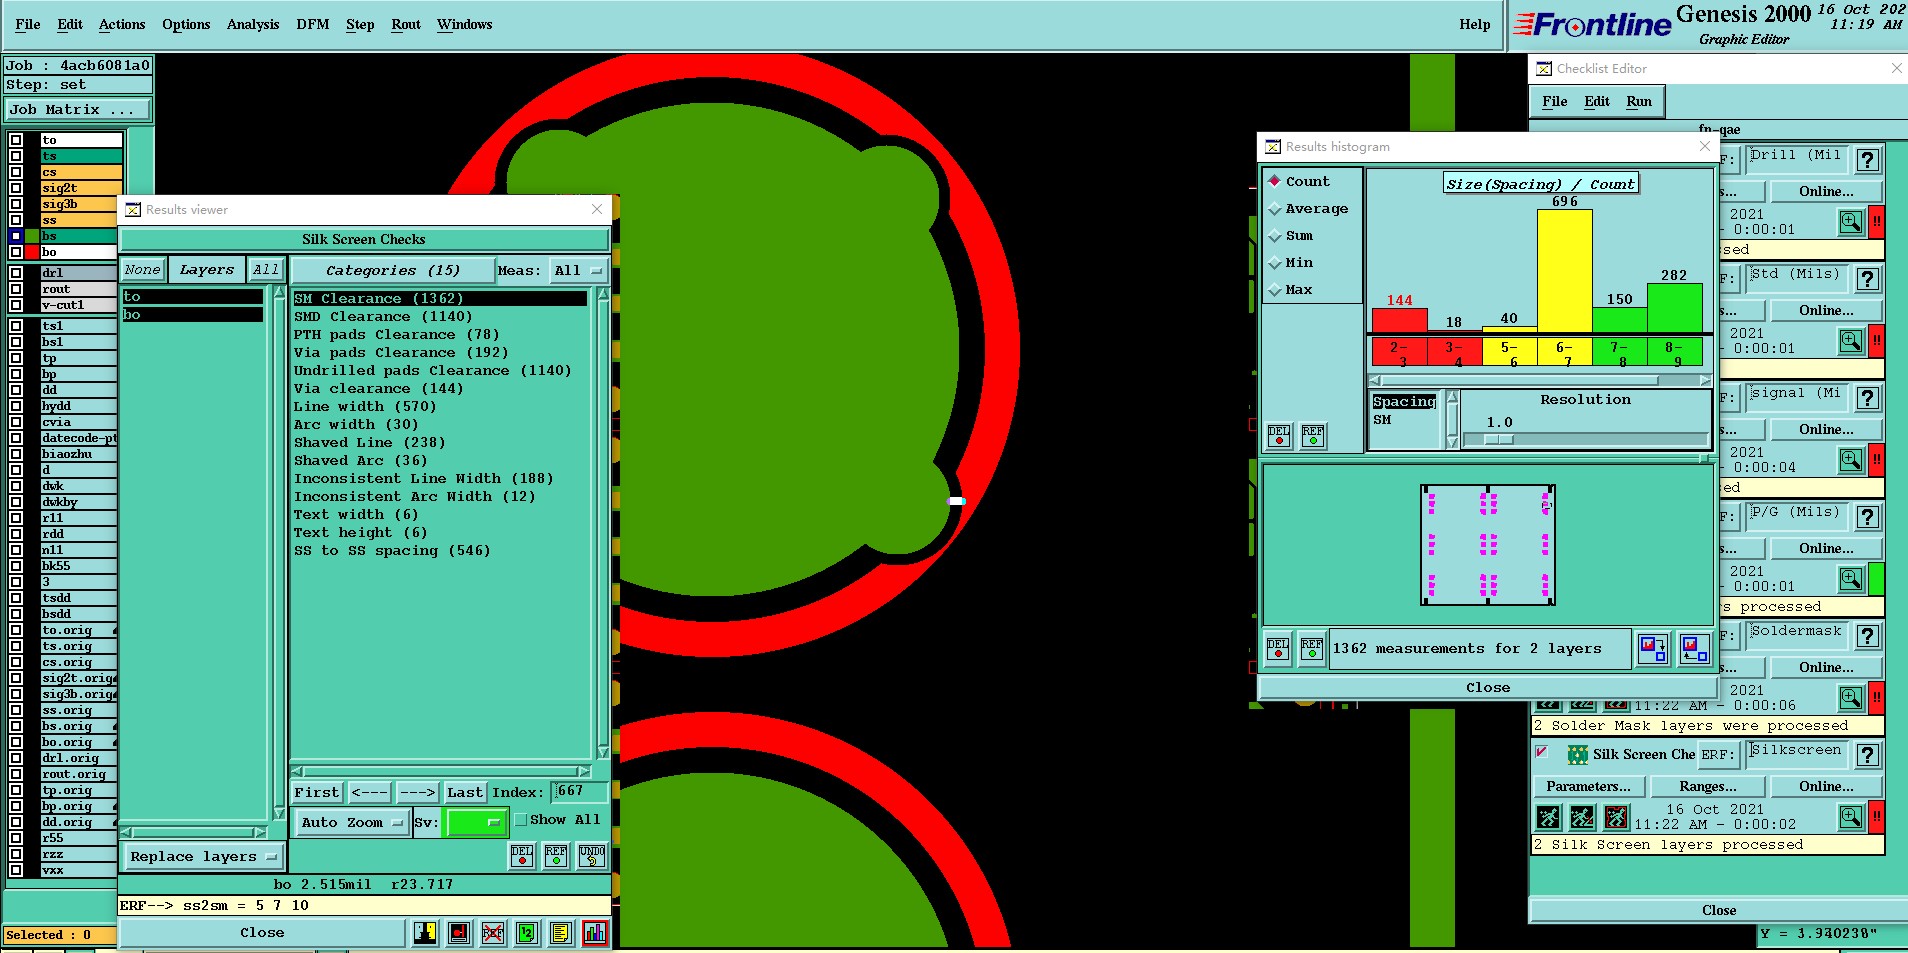Open the Rout menu
This screenshot has width=1908, height=953.
click(x=405, y=24)
